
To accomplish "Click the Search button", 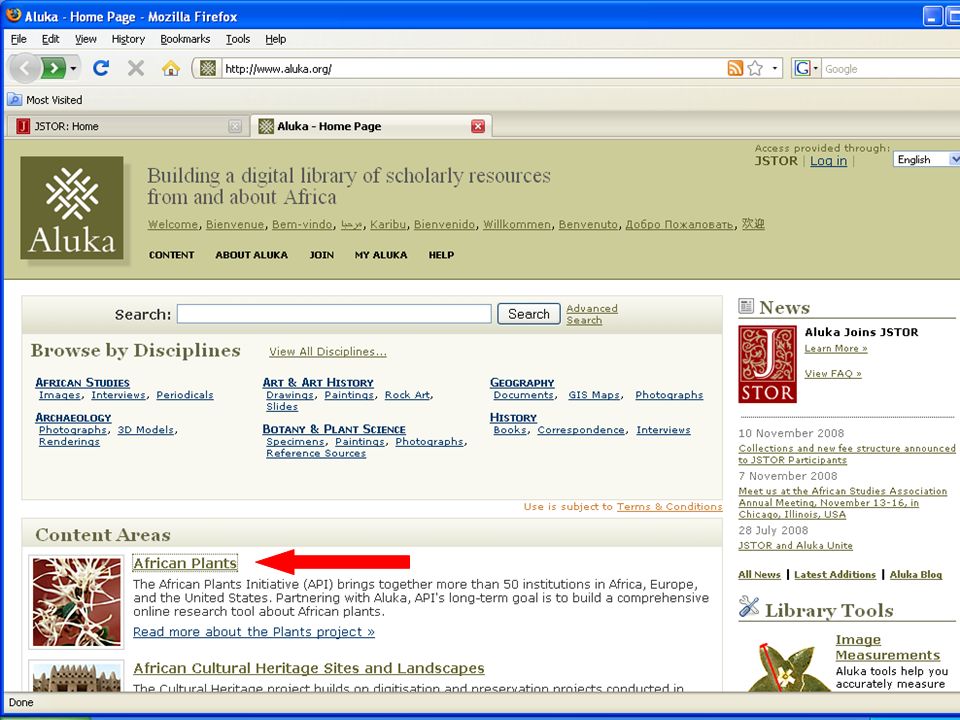I will [x=529, y=314].
